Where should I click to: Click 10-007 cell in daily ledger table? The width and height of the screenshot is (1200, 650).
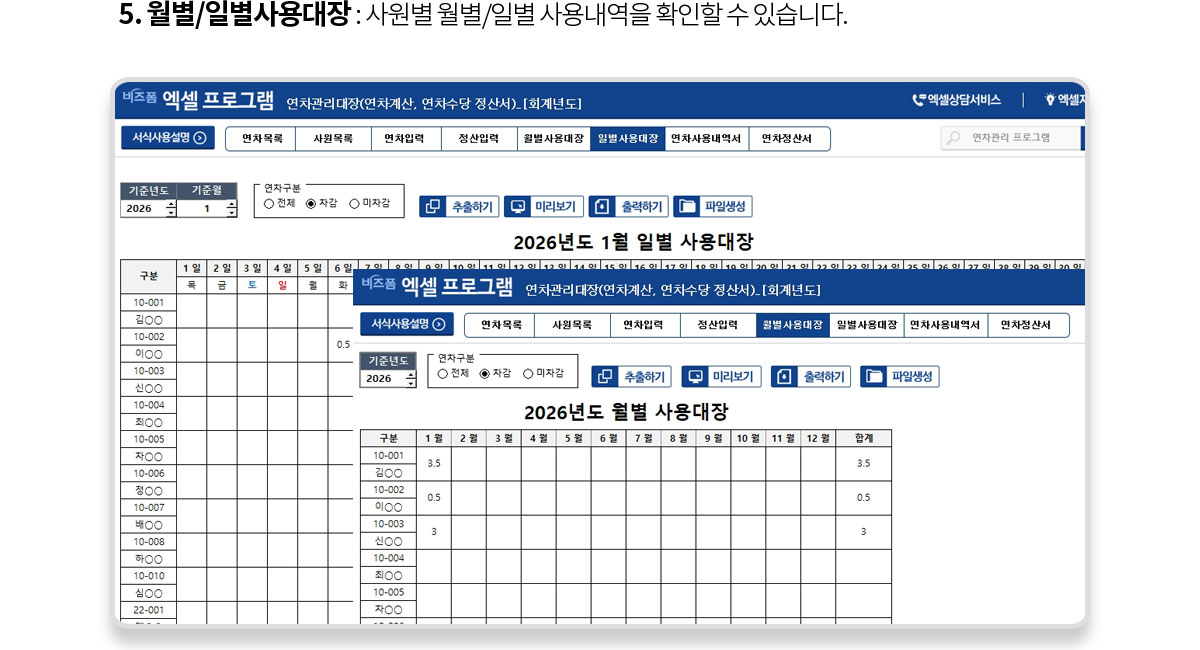pos(149,507)
